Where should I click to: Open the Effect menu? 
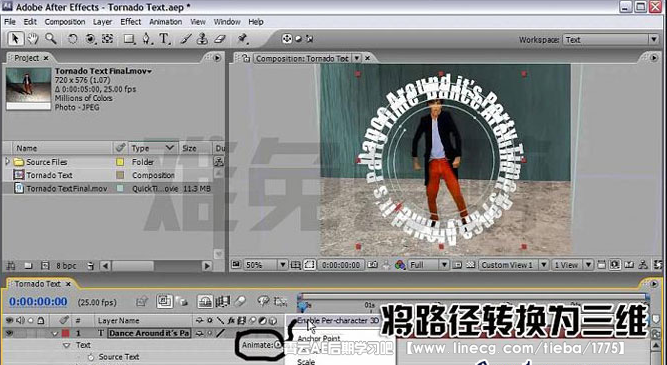point(131,22)
